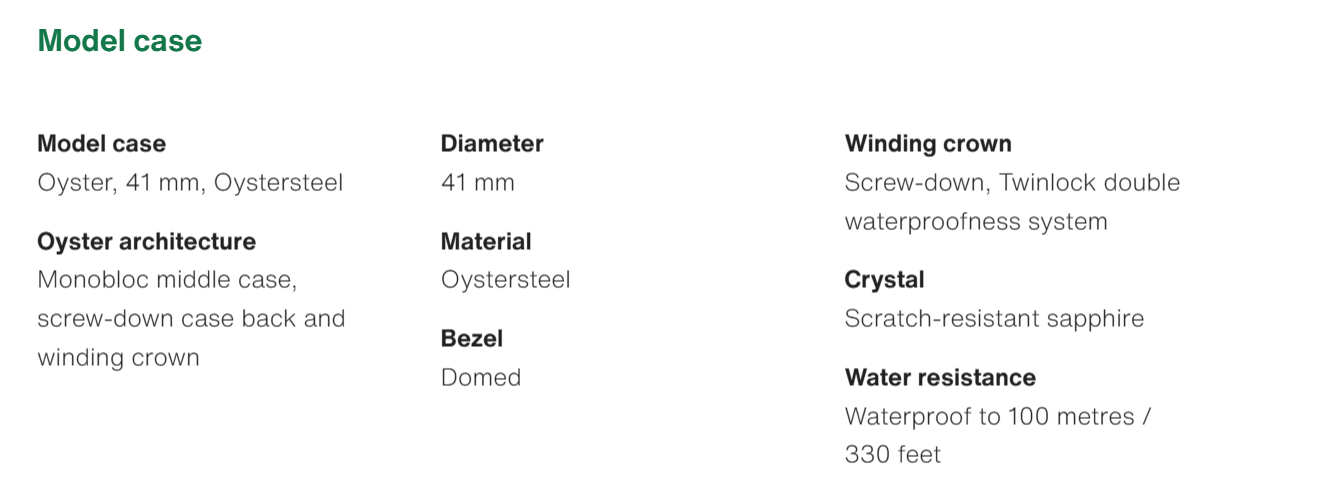Click the bold 'Winding crown' label
Viewport: 1321px width, 499px height.
pos(928,144)
